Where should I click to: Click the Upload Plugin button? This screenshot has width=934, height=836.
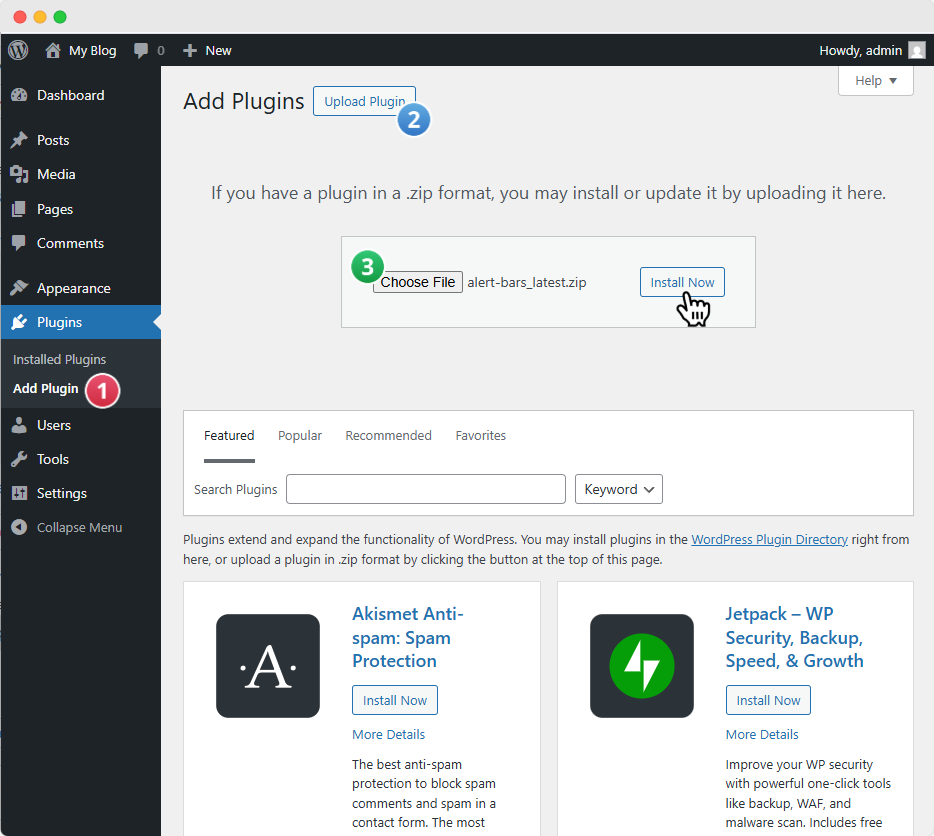364,101
